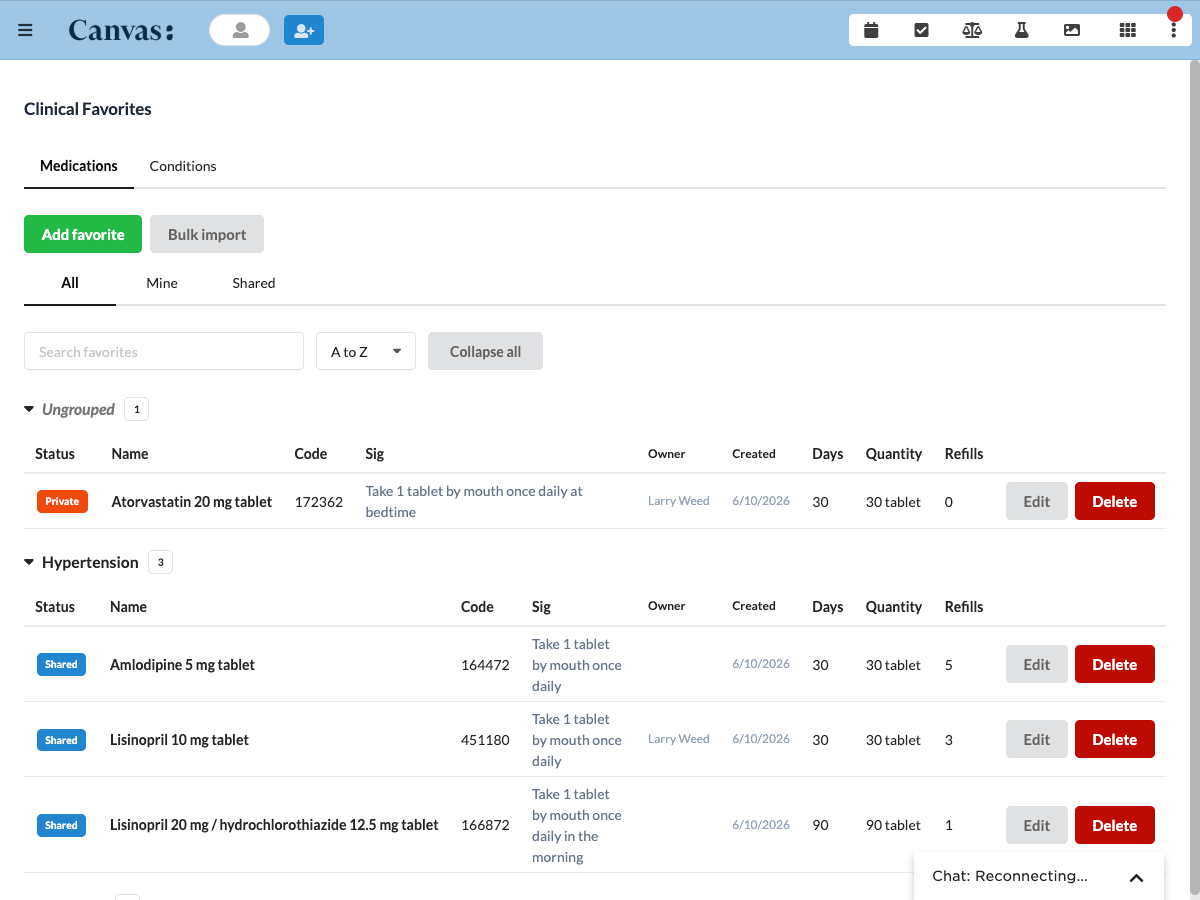Click 'Chat: Reconnecting...' text
Image resolution: width=1200 pixels, height=900 pixels.
(x=1010, y=876)
